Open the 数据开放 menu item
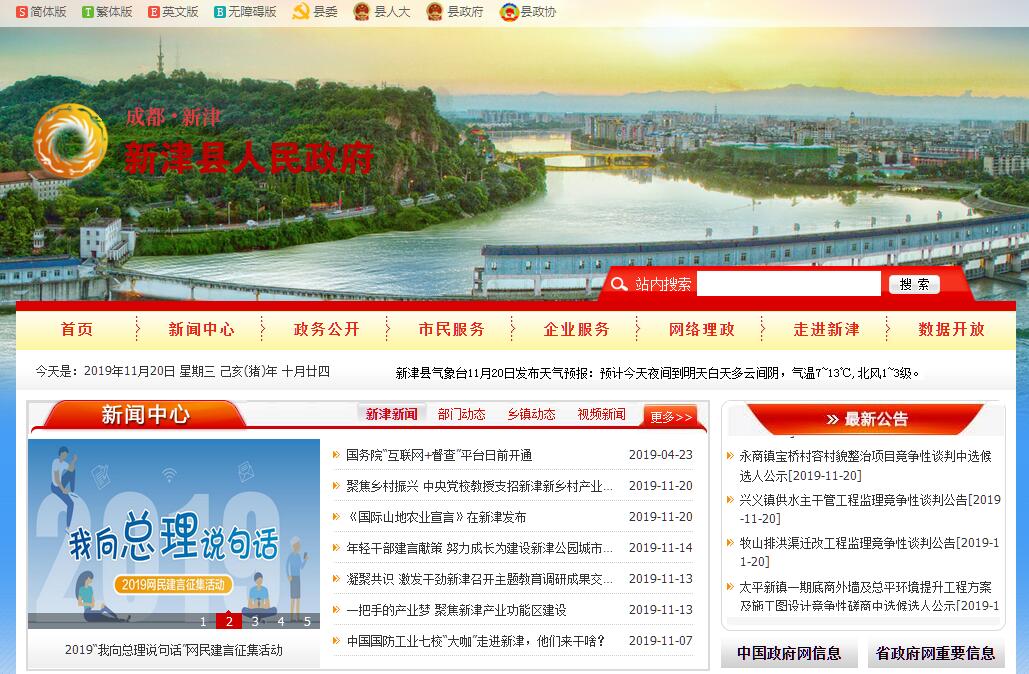 (x=952, y=329)
